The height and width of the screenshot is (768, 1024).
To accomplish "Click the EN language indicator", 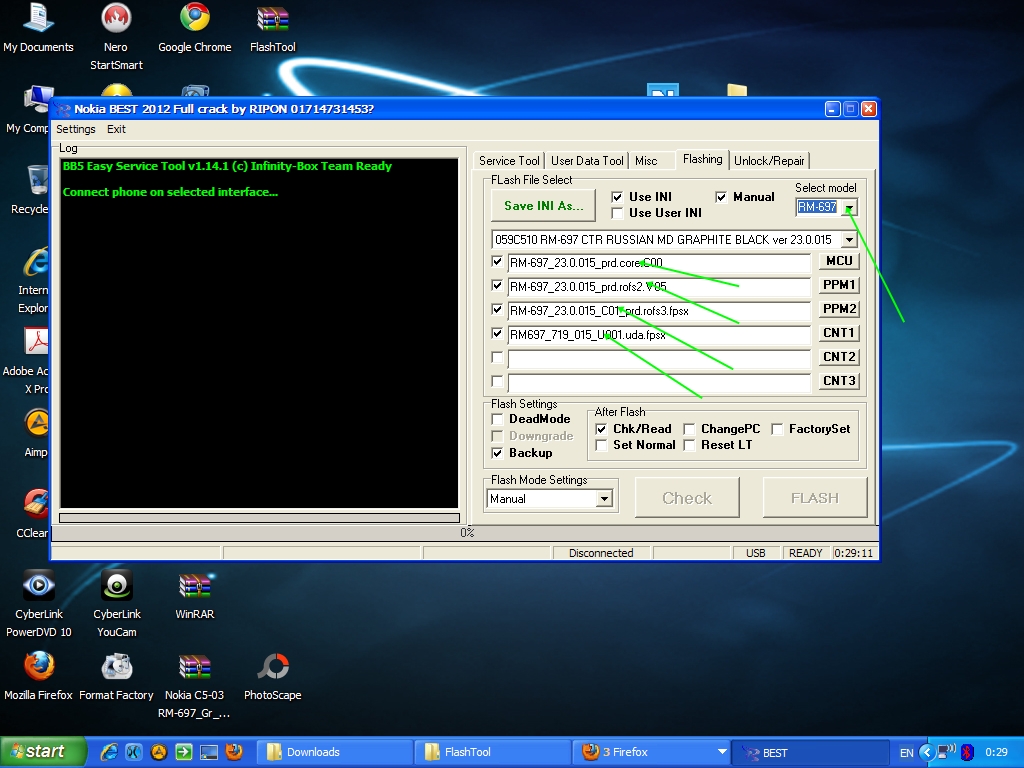I will click(906, 753).
